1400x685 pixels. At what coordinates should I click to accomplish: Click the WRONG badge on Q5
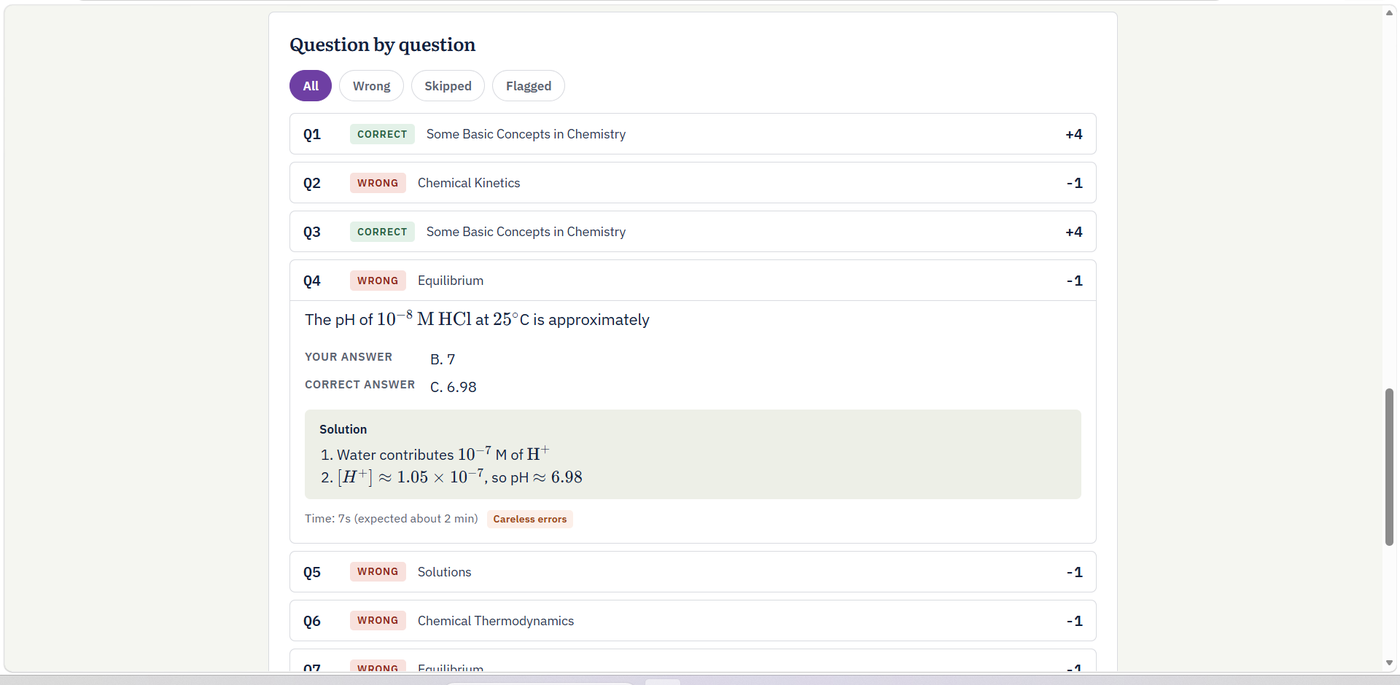tap(378, 572)
